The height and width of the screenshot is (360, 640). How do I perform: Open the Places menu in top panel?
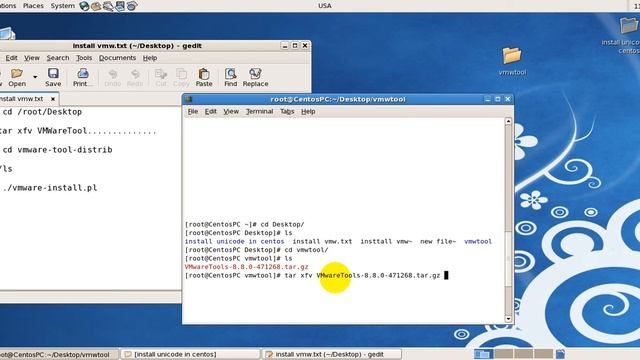(x=33, y=6)
